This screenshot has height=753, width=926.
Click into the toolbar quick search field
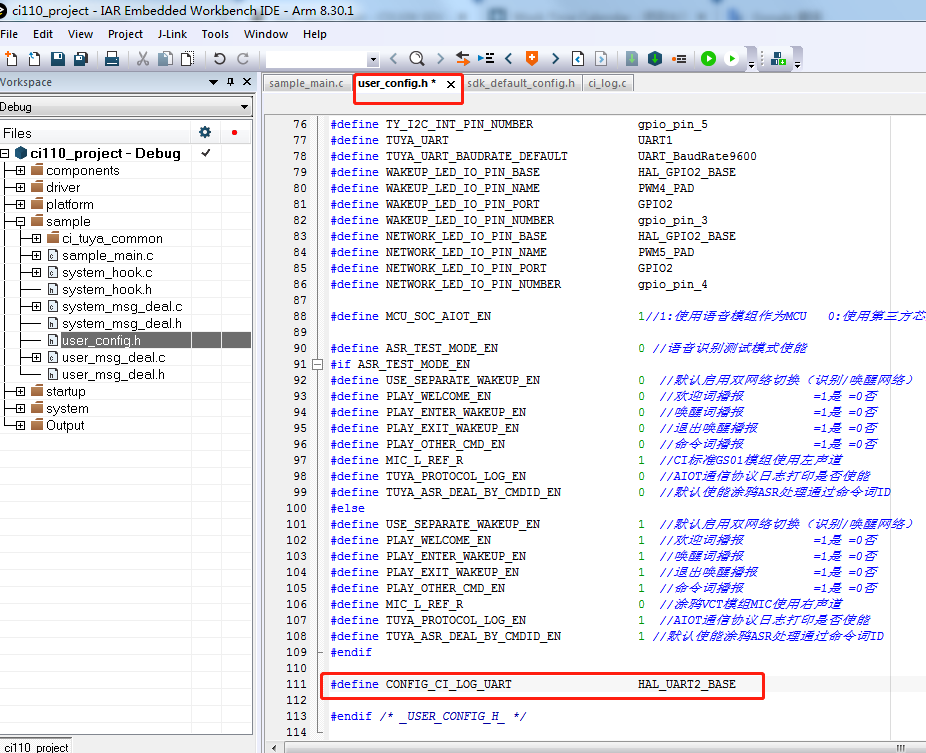(x=317, y=59)
